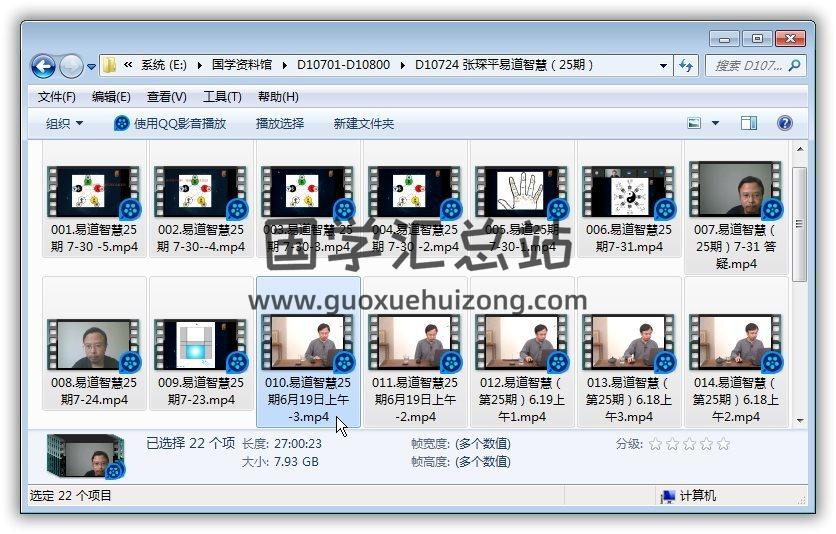Select video 008.易道智慧25期7-24.mp4
The image size is (836, 534).
point(94,344)
